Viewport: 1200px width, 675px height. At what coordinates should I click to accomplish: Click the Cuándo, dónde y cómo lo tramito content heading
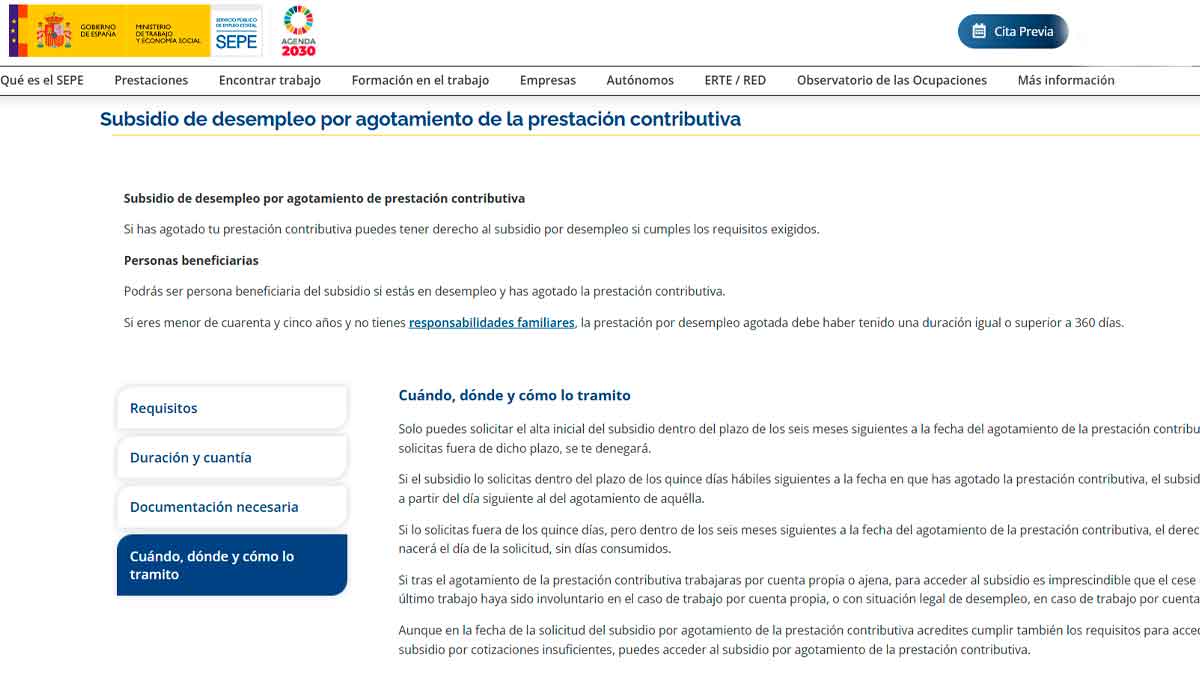click(515, 396)
